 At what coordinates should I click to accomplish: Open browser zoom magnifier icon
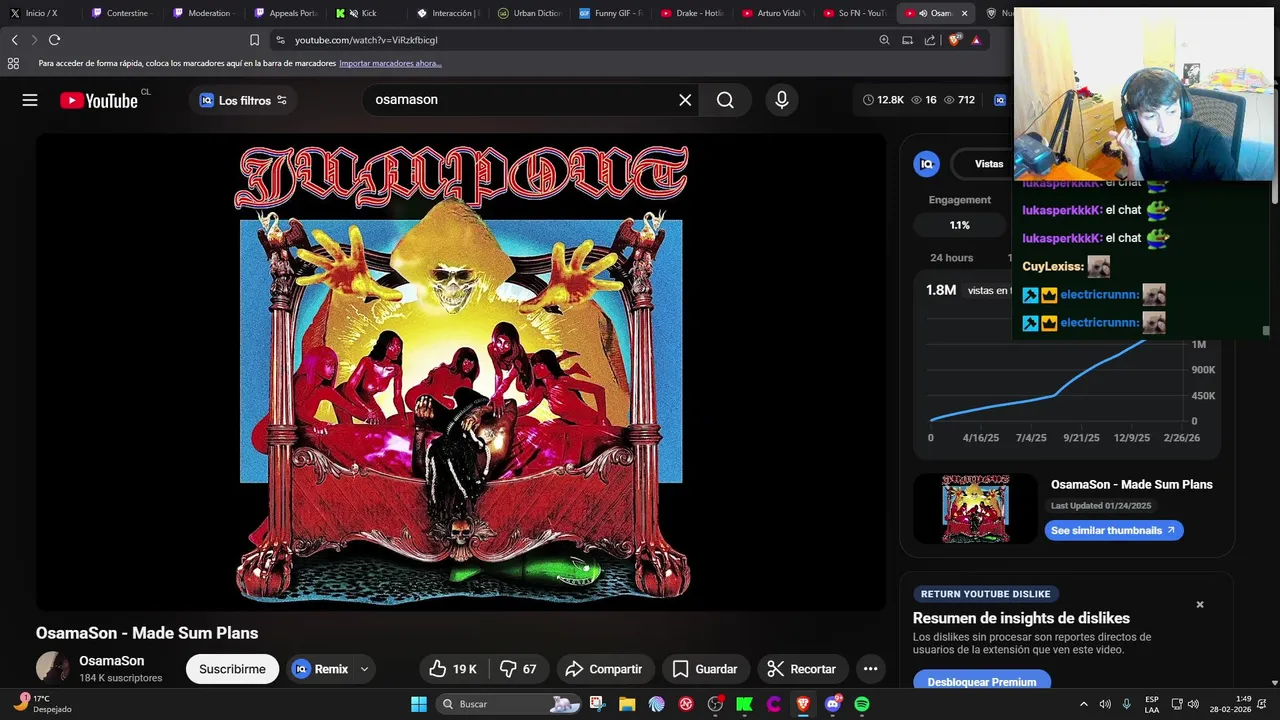[x=884, y=40]
